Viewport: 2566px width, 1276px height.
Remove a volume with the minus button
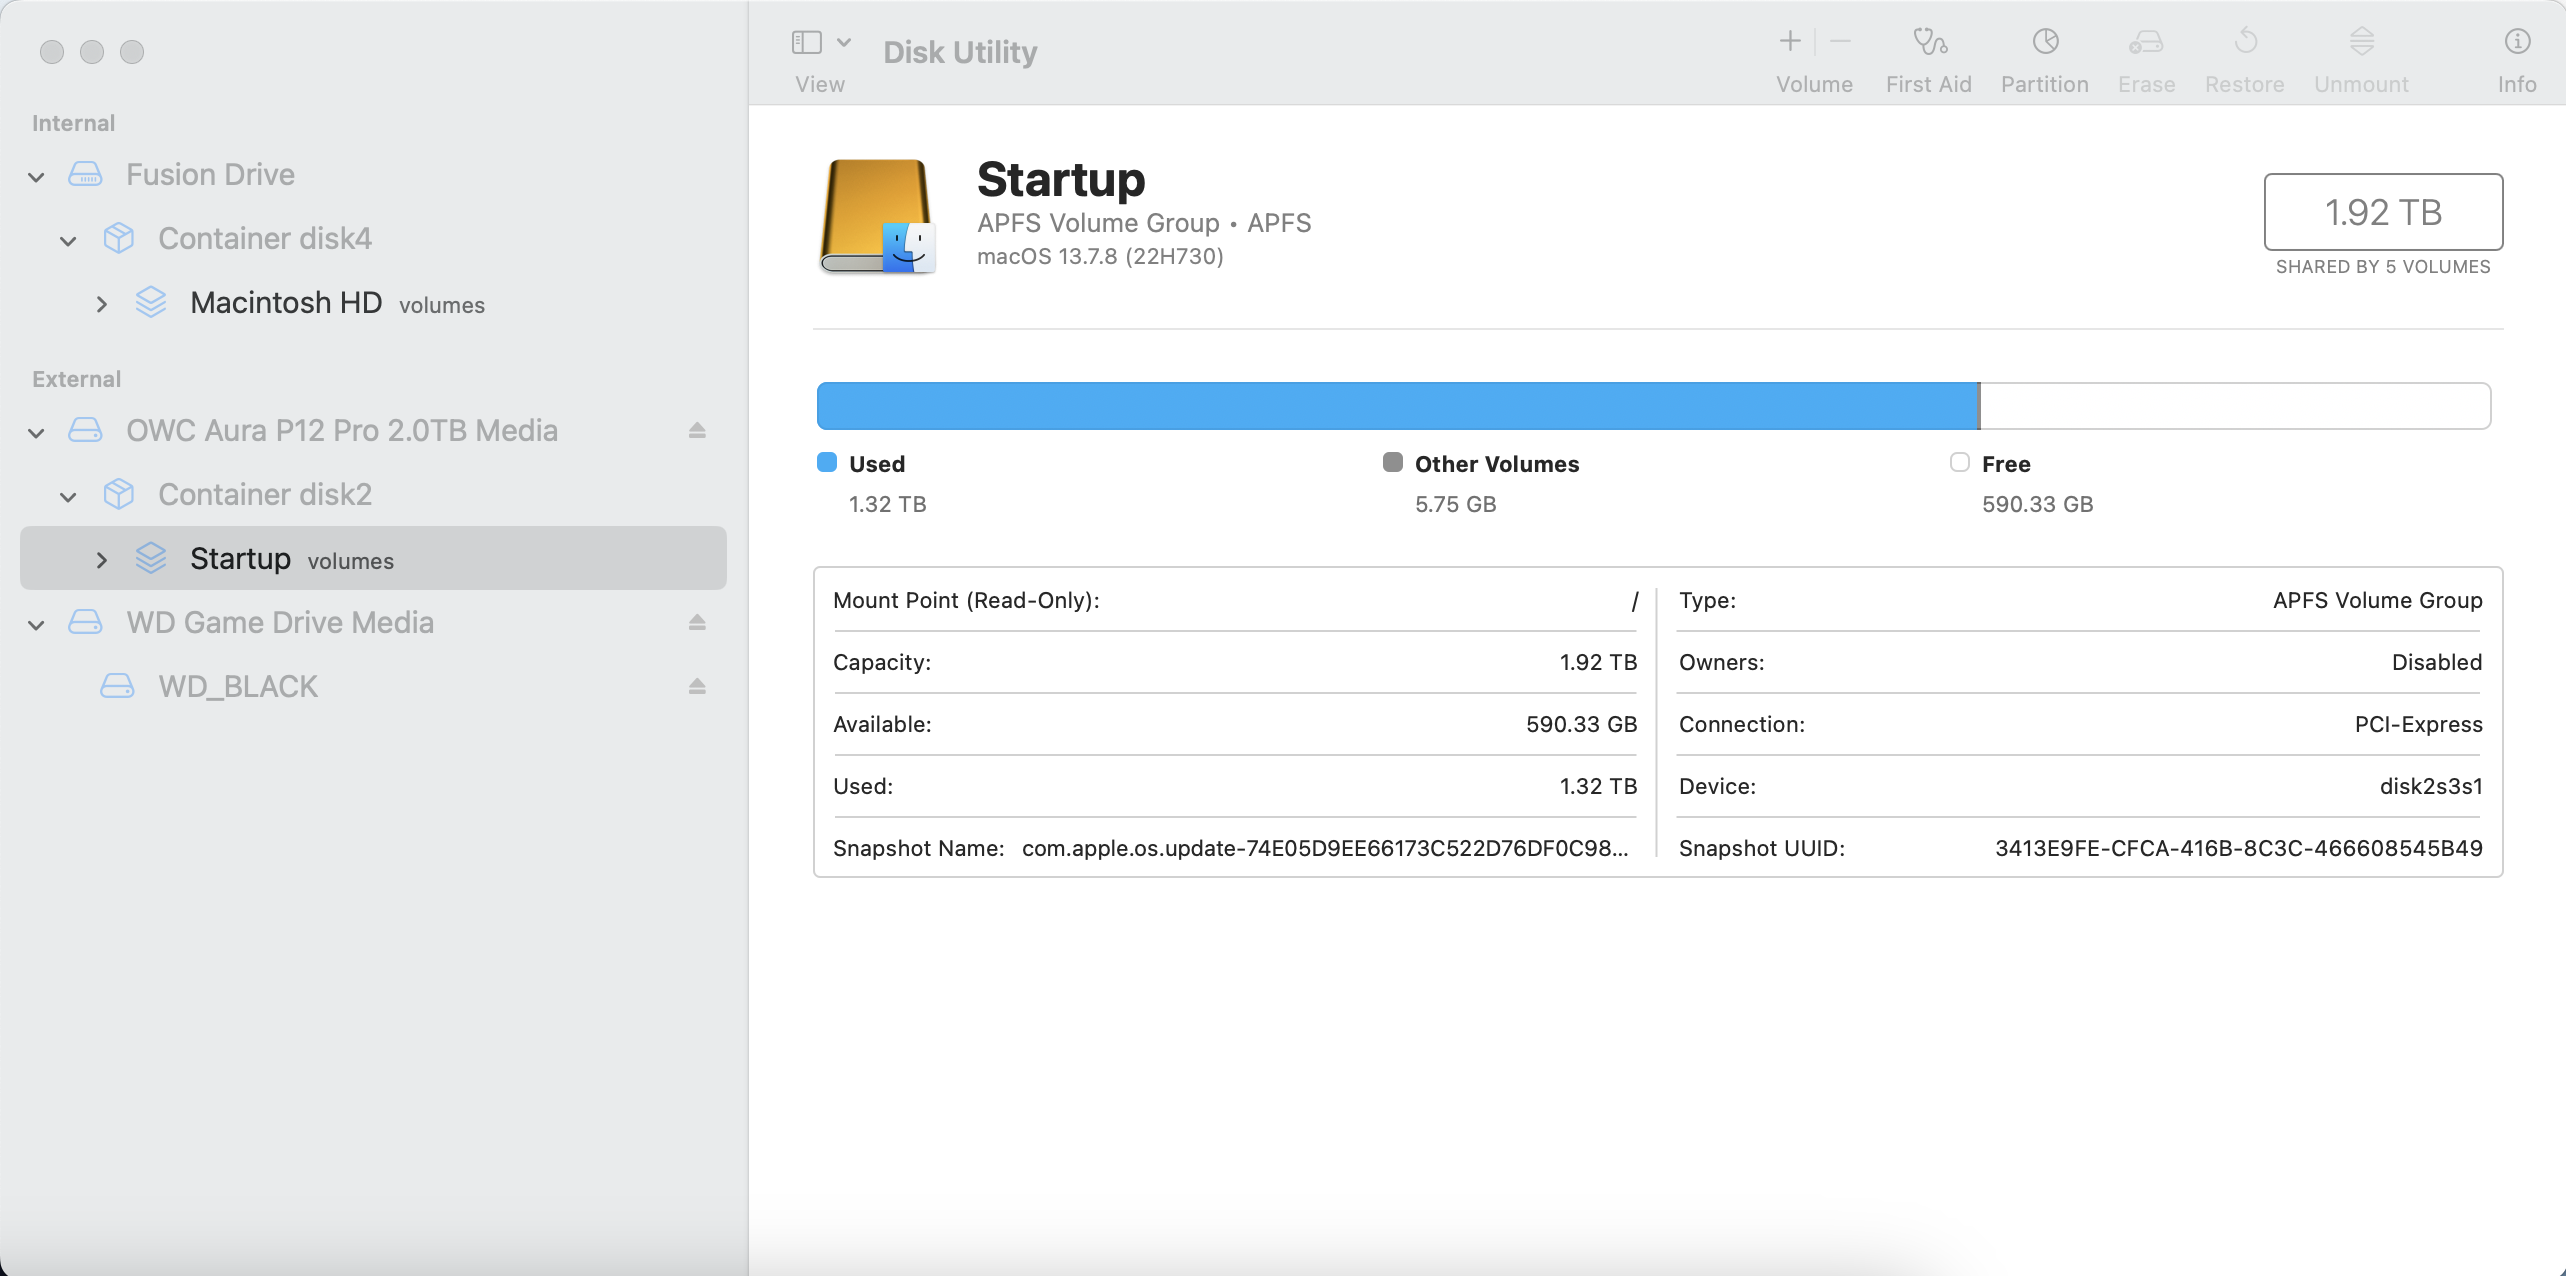click(x=1840, y=41)
